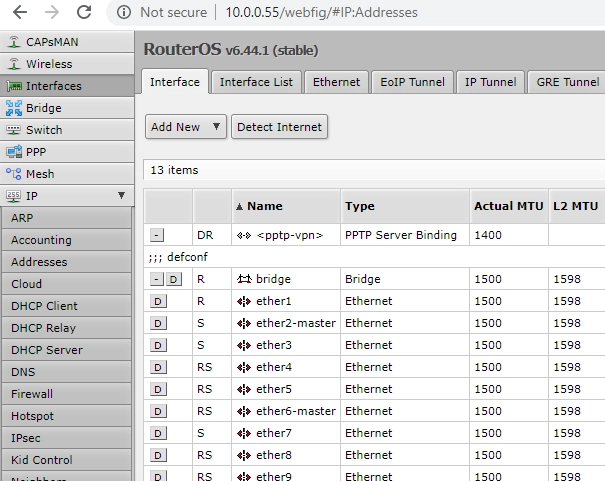
Task: Open ARP under IP
Action: (66, 218)
